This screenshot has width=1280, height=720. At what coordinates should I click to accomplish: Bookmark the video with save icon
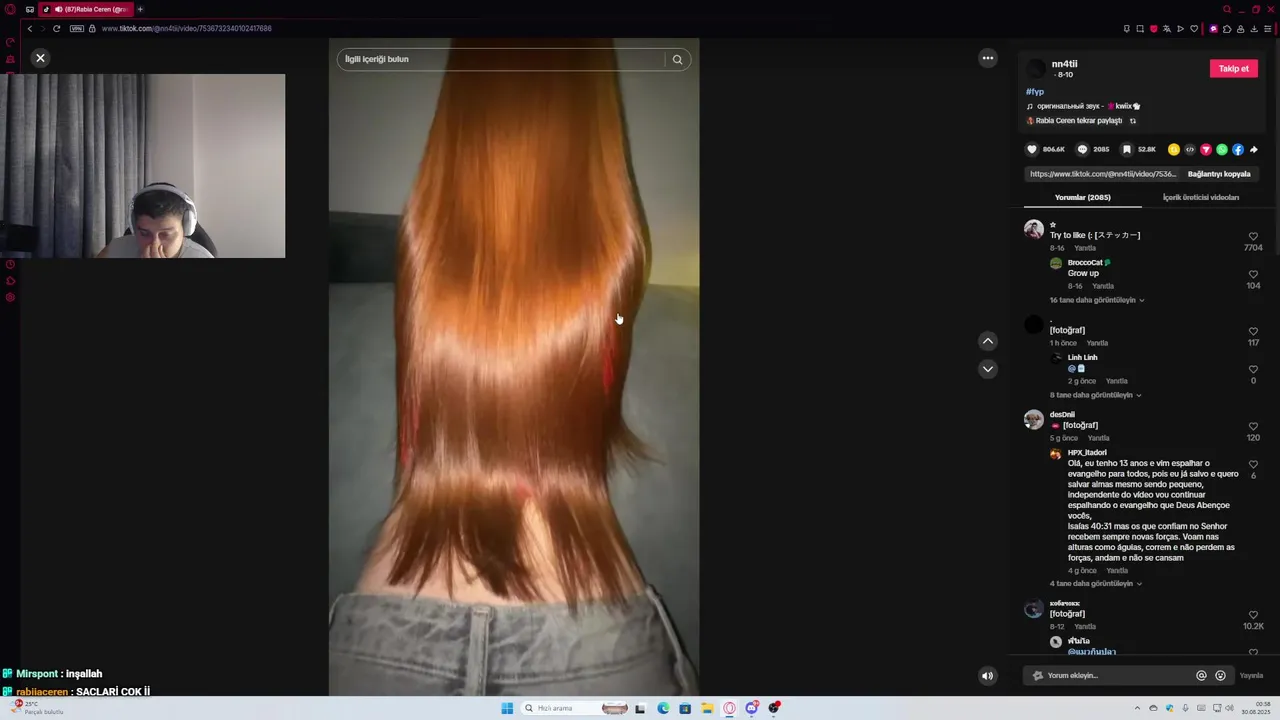pyautogui.click(x=1127, y=150)
